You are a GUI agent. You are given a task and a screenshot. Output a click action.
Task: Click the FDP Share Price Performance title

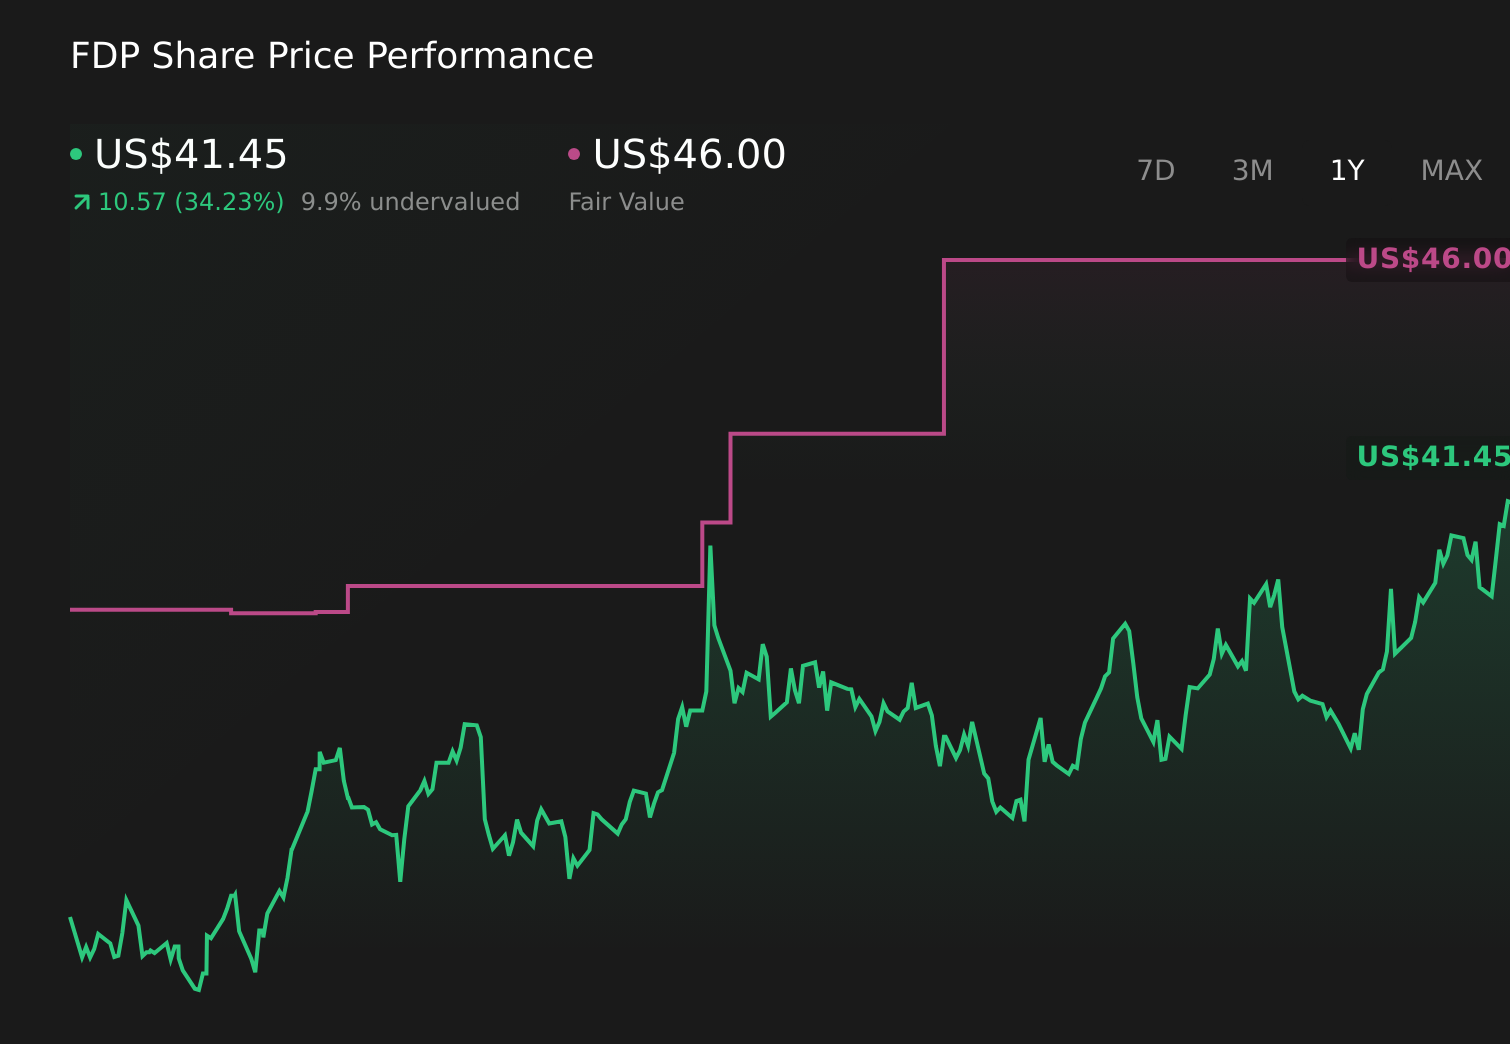click(332, 56)
